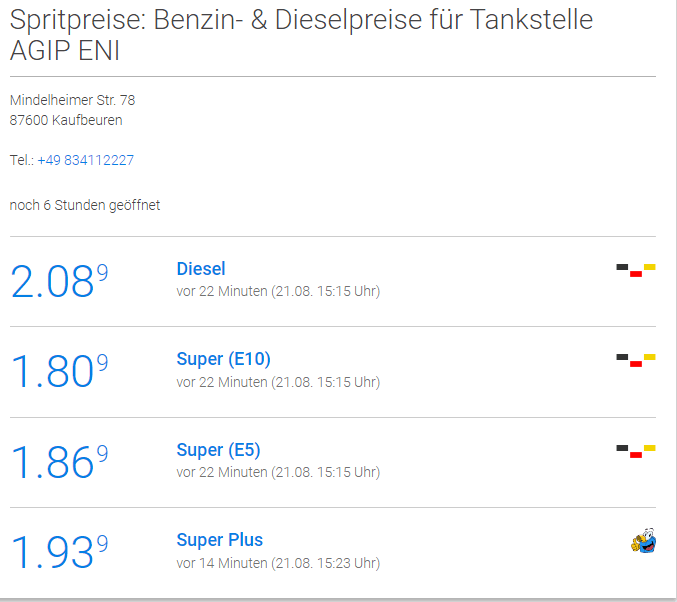Screen dimensions: 677x602
Task: Click the Diesel update time 15:15 Uhr
Action: point(348,291)
